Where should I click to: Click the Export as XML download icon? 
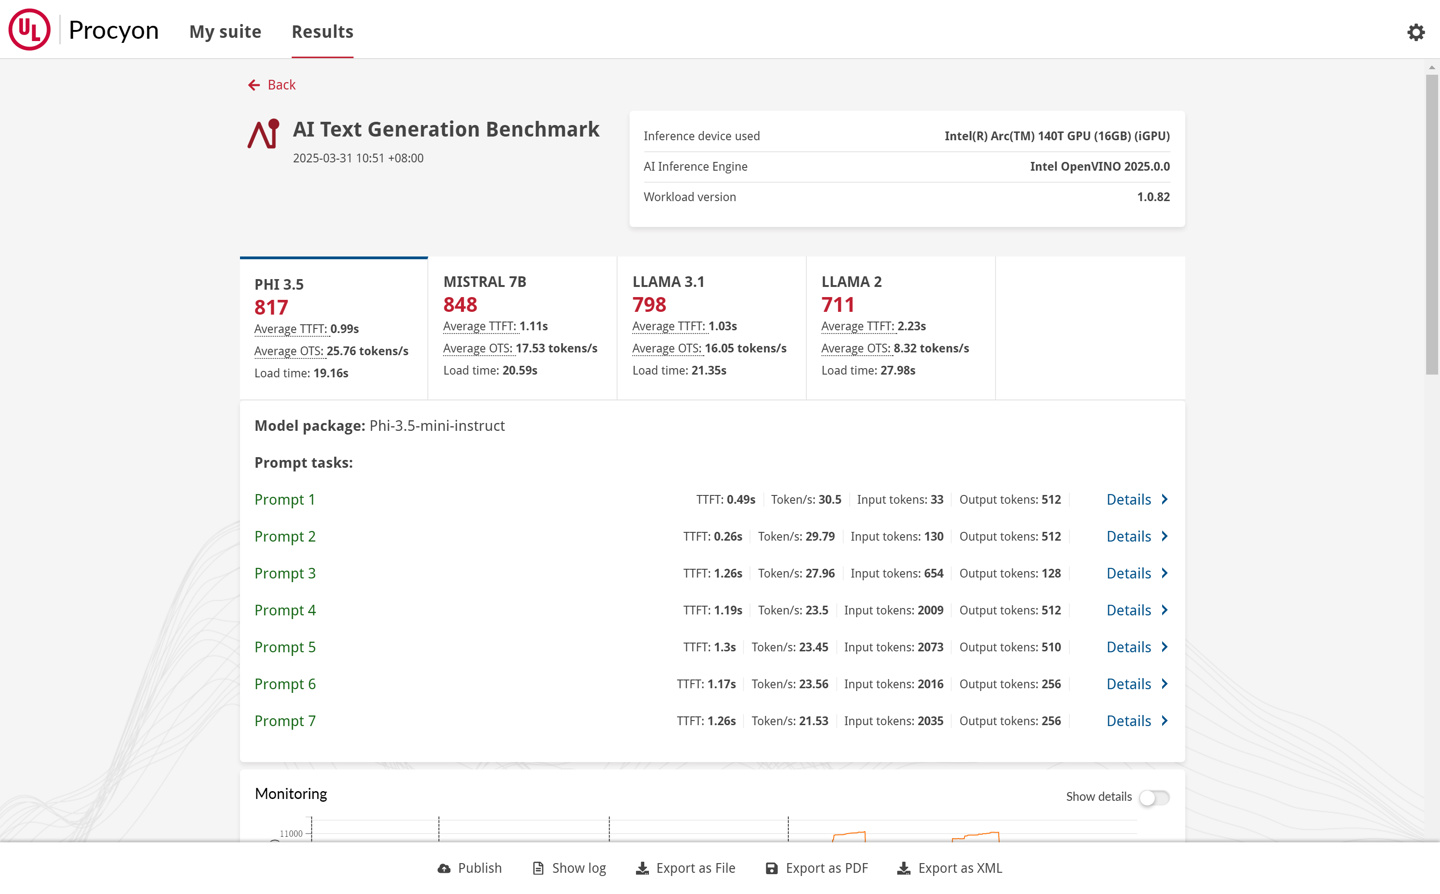903,869
